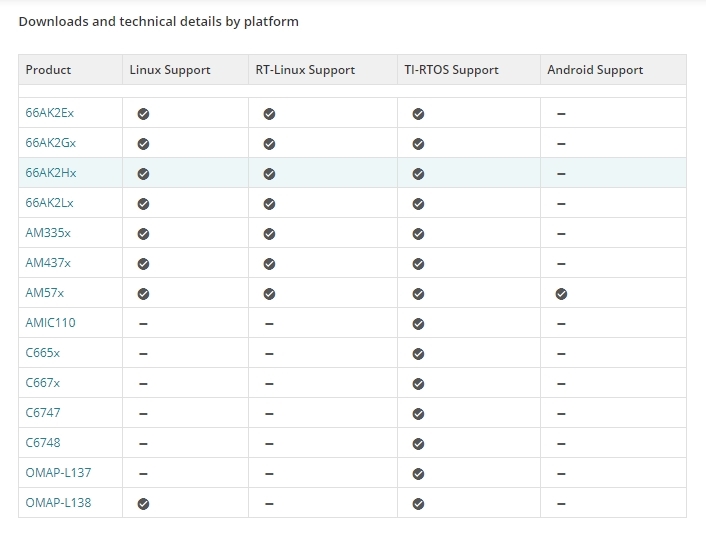Click the RT-Linux Support checkmark for 66AK2Lx
Image resolution: width=706 pixels, height=538 pixels.
269,204
